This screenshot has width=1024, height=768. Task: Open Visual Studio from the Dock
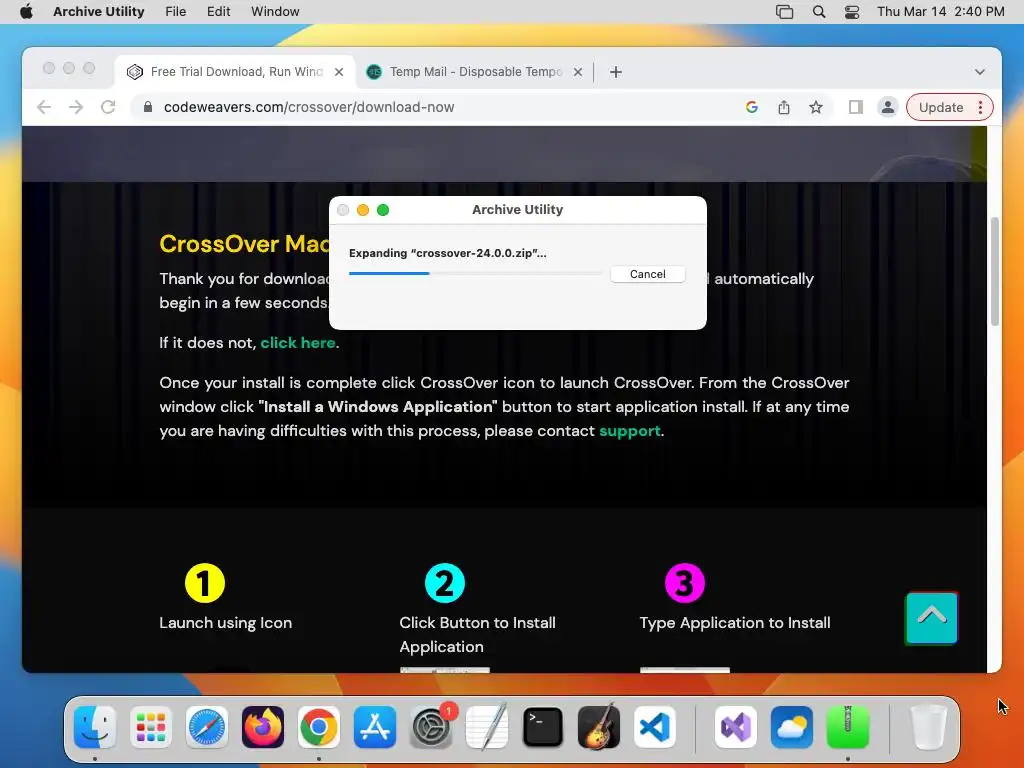click(x=736, y=727)
